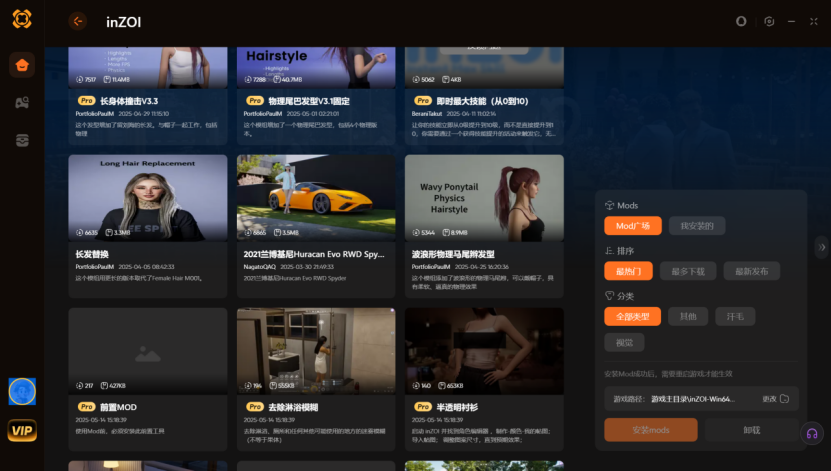Click author NagatoQAQ on the Huracan card
The image size is (831, 471).
click(260, 267)
